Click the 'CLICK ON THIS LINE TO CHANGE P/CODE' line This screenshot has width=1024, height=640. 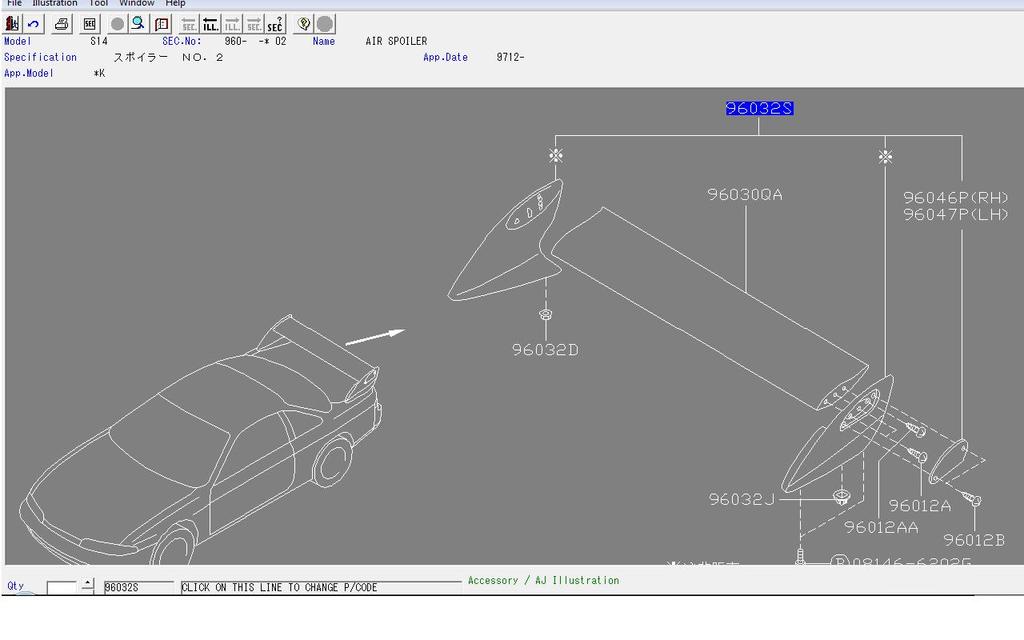280,588
